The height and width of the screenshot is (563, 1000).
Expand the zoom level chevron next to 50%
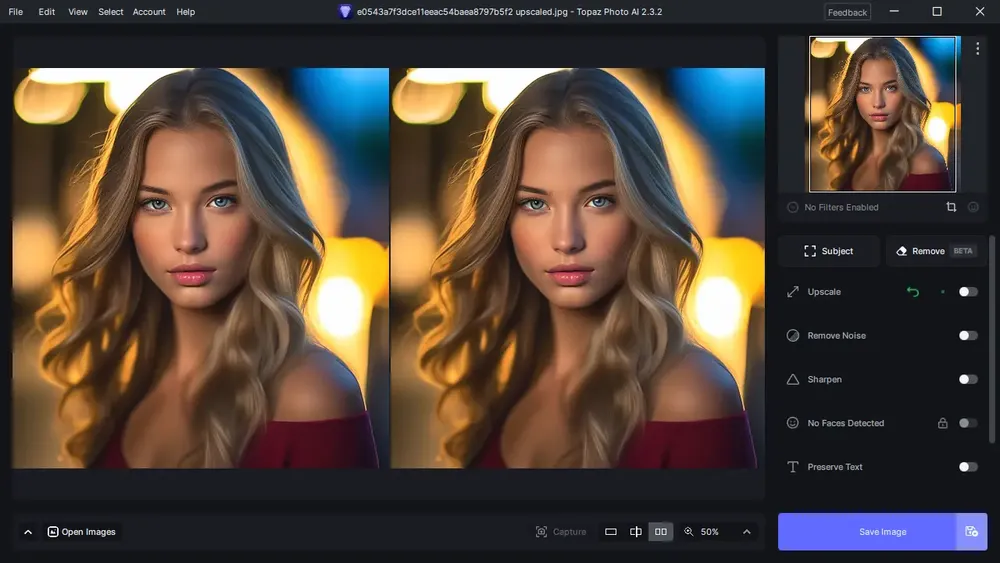tap(746, 532)
